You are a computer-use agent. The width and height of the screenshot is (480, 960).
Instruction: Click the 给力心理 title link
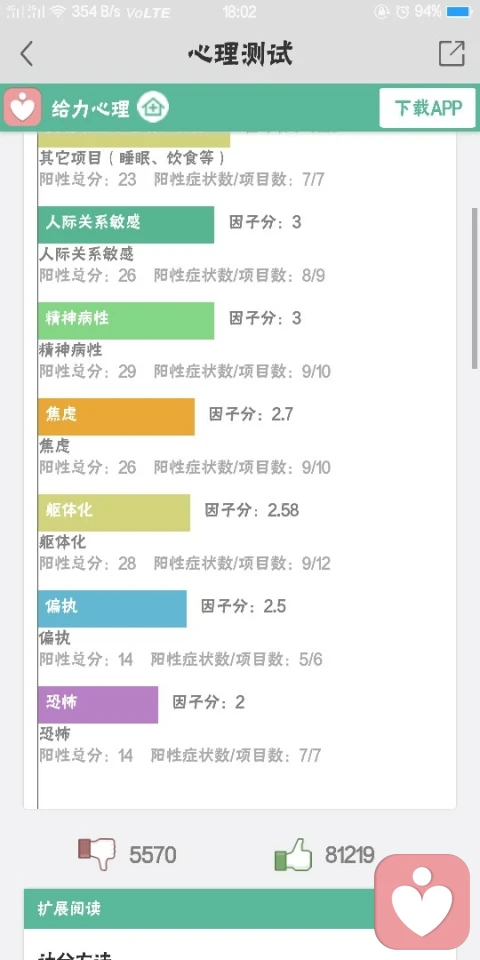[x=91, y=108]
